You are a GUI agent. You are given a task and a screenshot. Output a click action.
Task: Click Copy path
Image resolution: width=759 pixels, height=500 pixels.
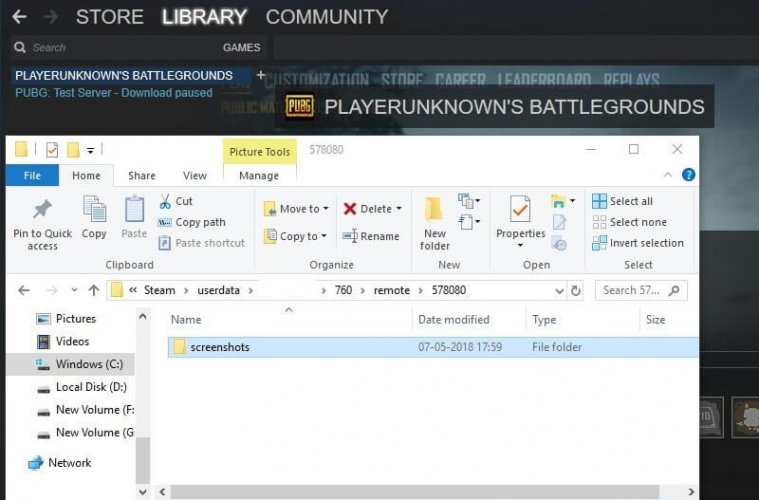(x=192, y=222)
